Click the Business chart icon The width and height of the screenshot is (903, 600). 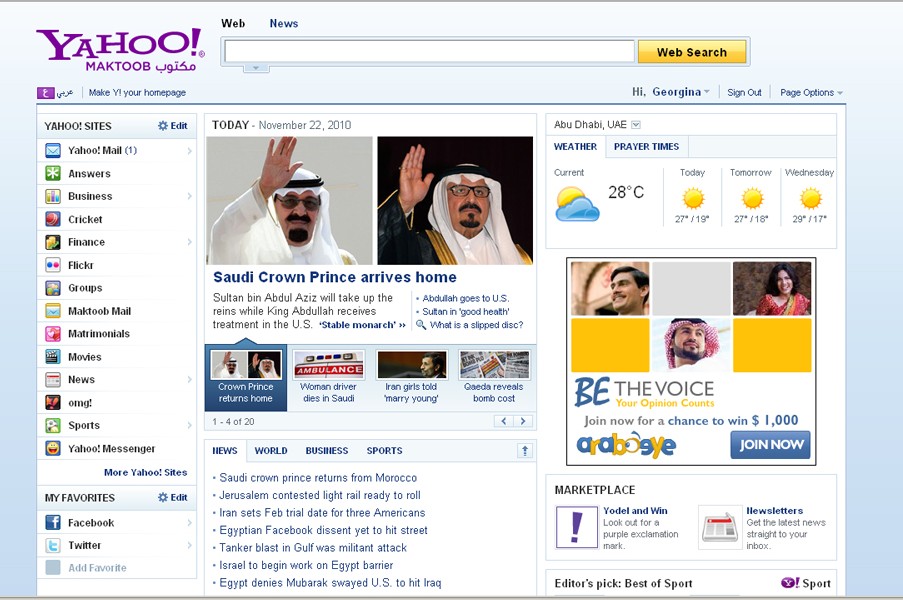[x=53, y=196]
